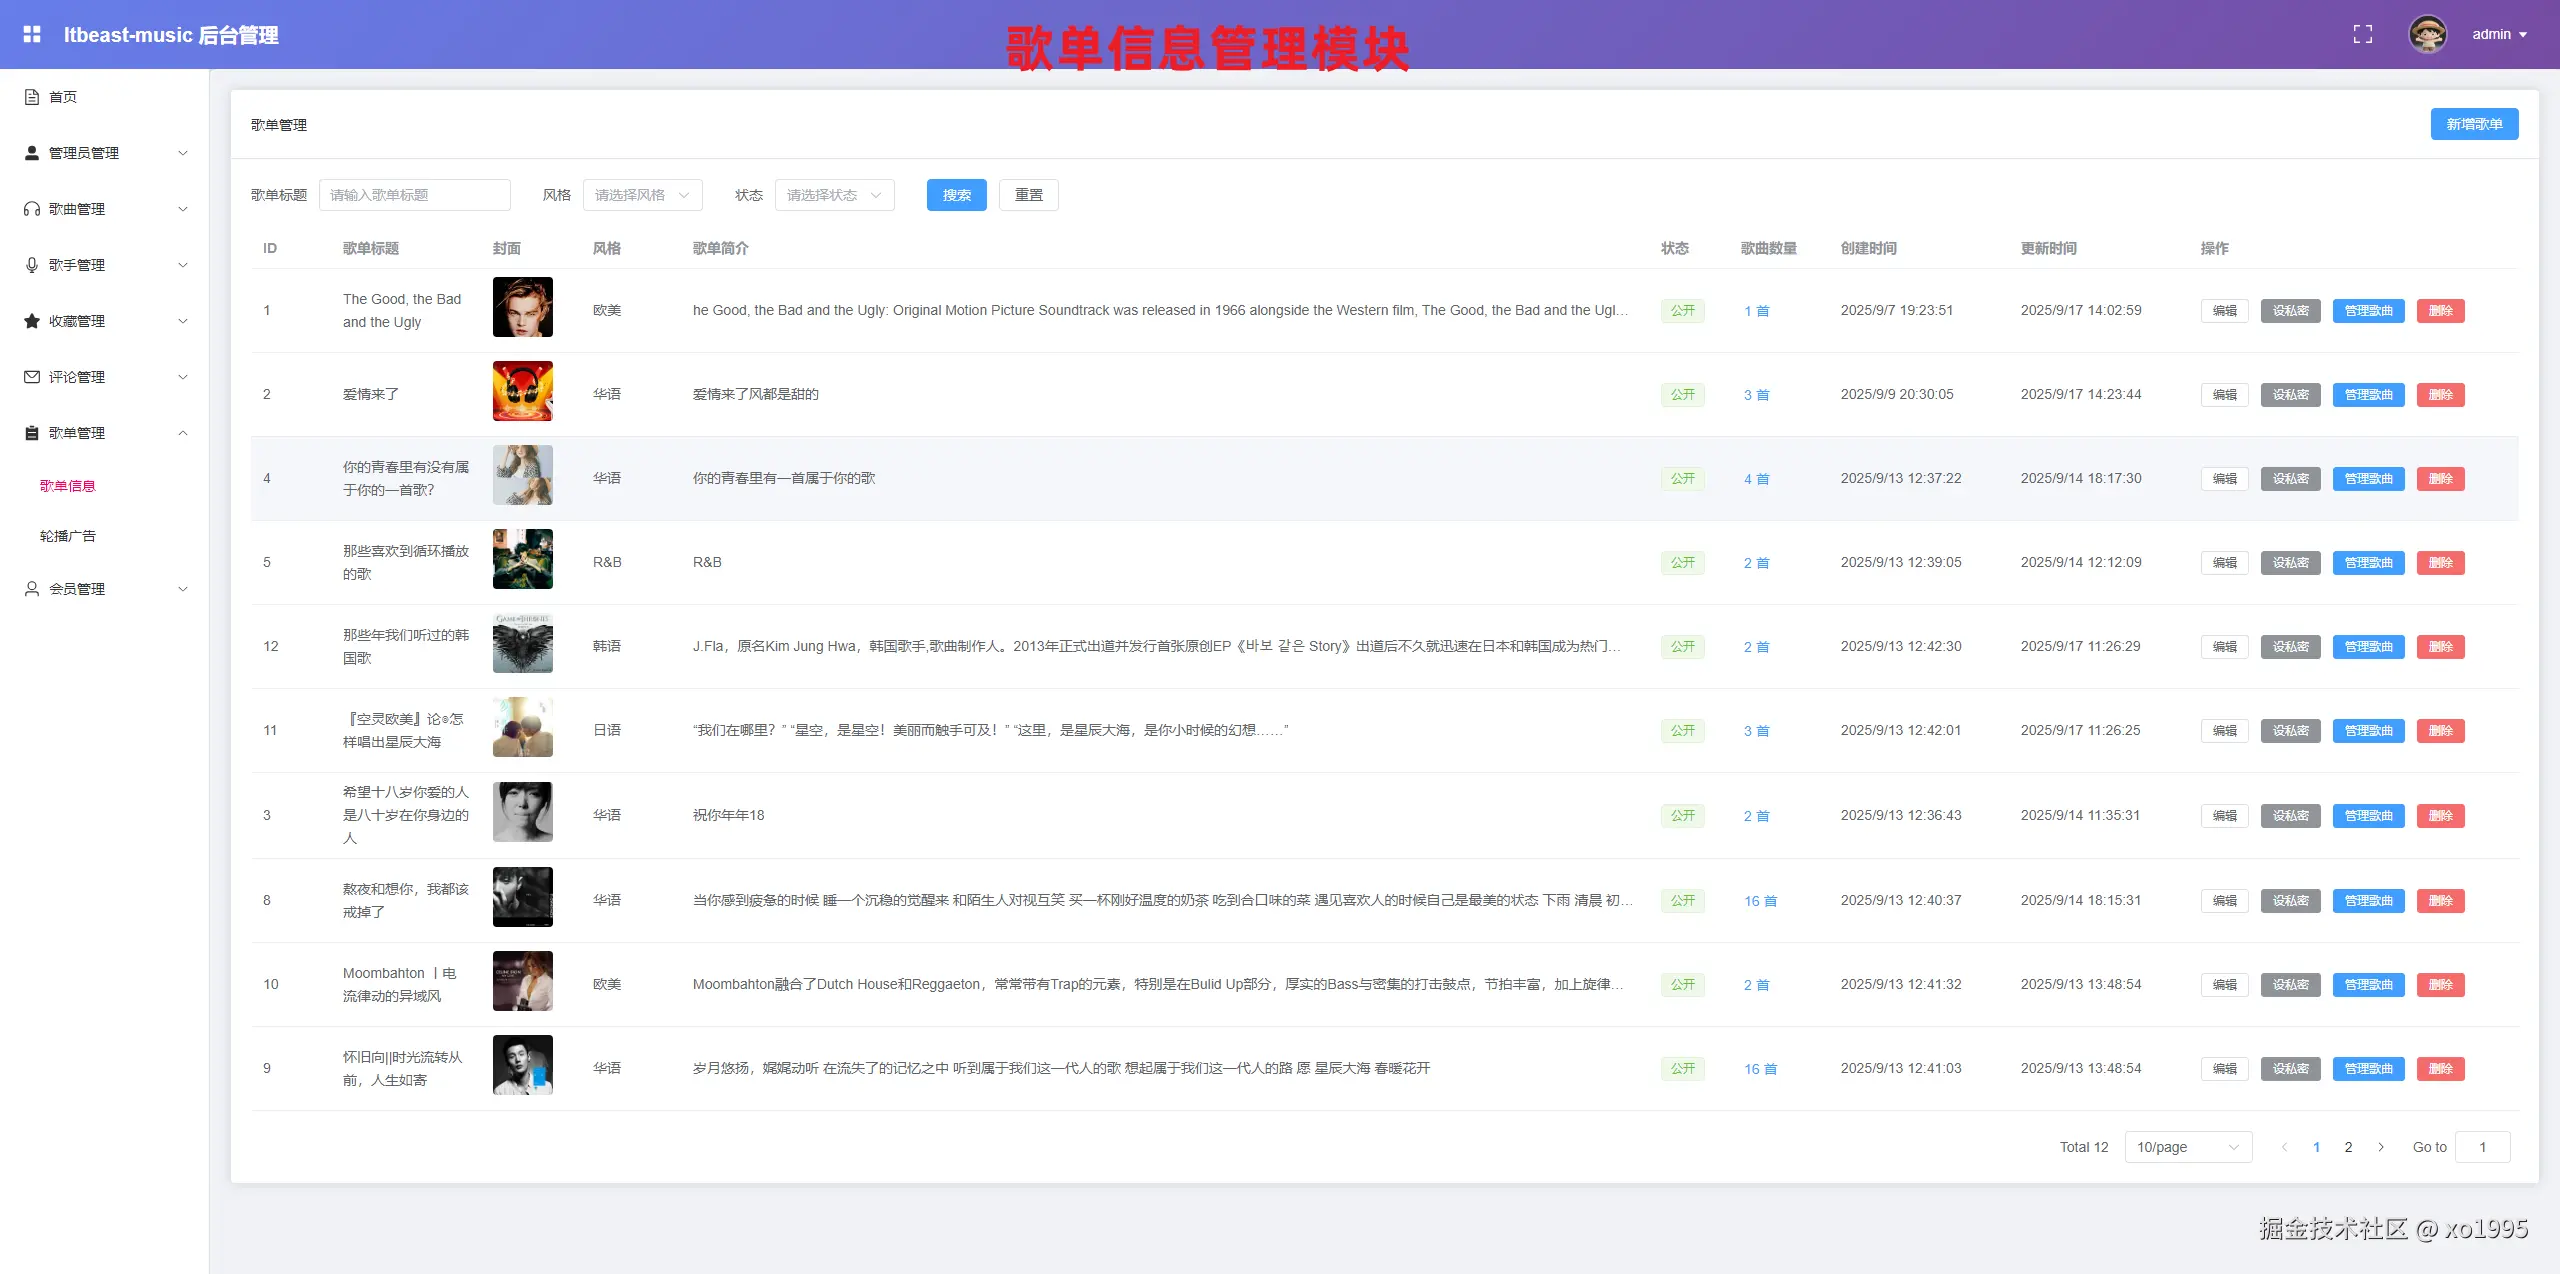Click the fullscreen toggle icon in header
Viewport: 2560px width, 1274px height.
pyautogui.click(x=2362, y=34)
